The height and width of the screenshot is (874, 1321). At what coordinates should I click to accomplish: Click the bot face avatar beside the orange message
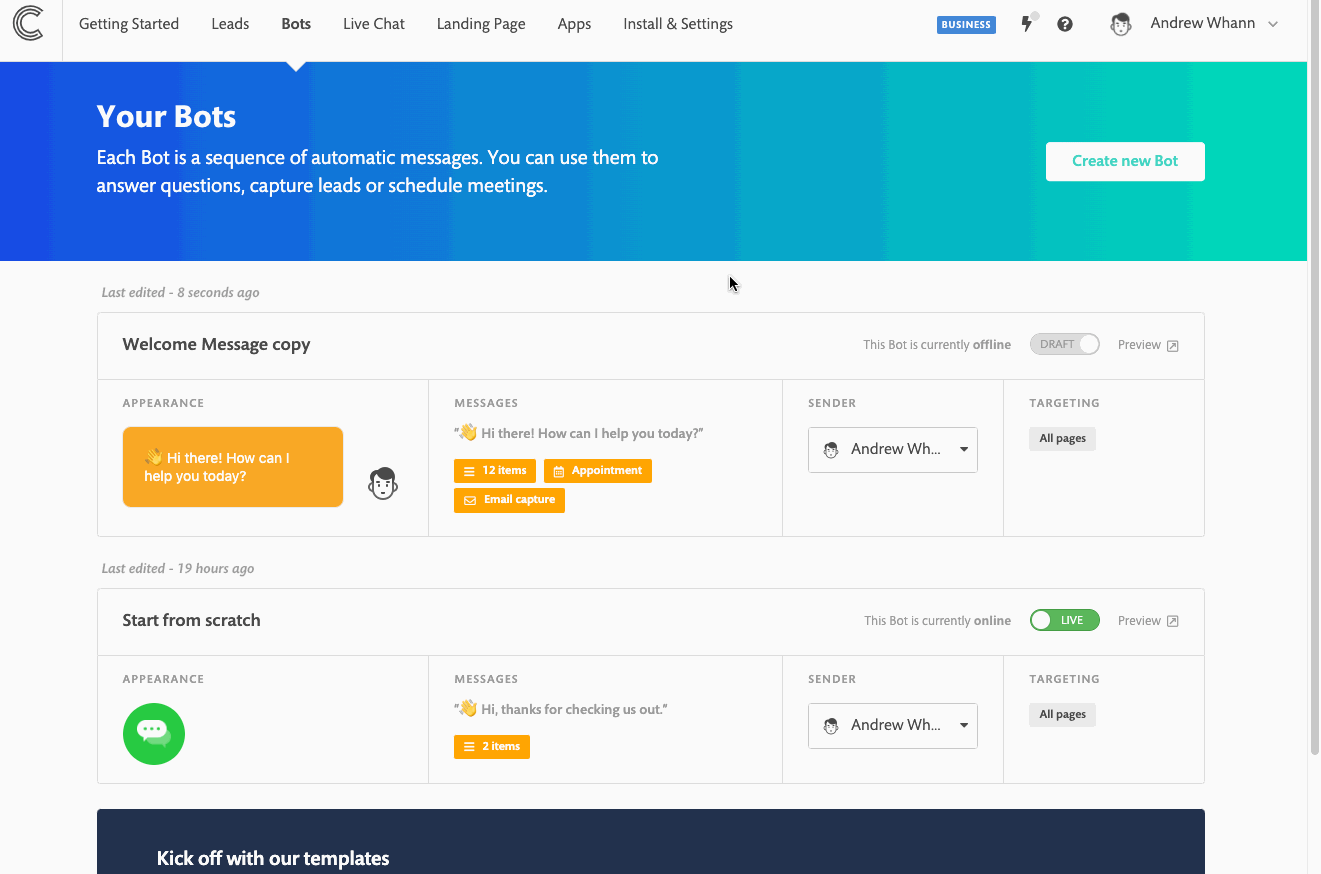pyautogui.click(x=382, y=483)
